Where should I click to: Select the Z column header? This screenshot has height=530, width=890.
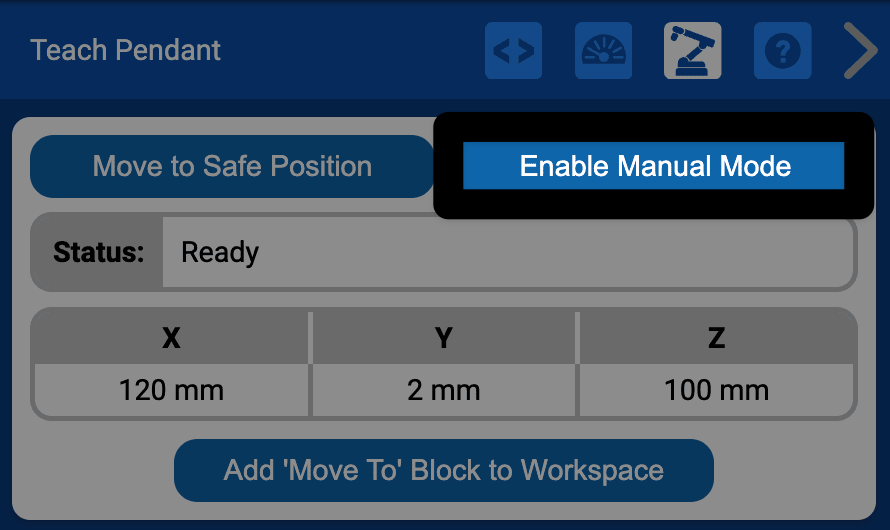(x=716, y=338)
